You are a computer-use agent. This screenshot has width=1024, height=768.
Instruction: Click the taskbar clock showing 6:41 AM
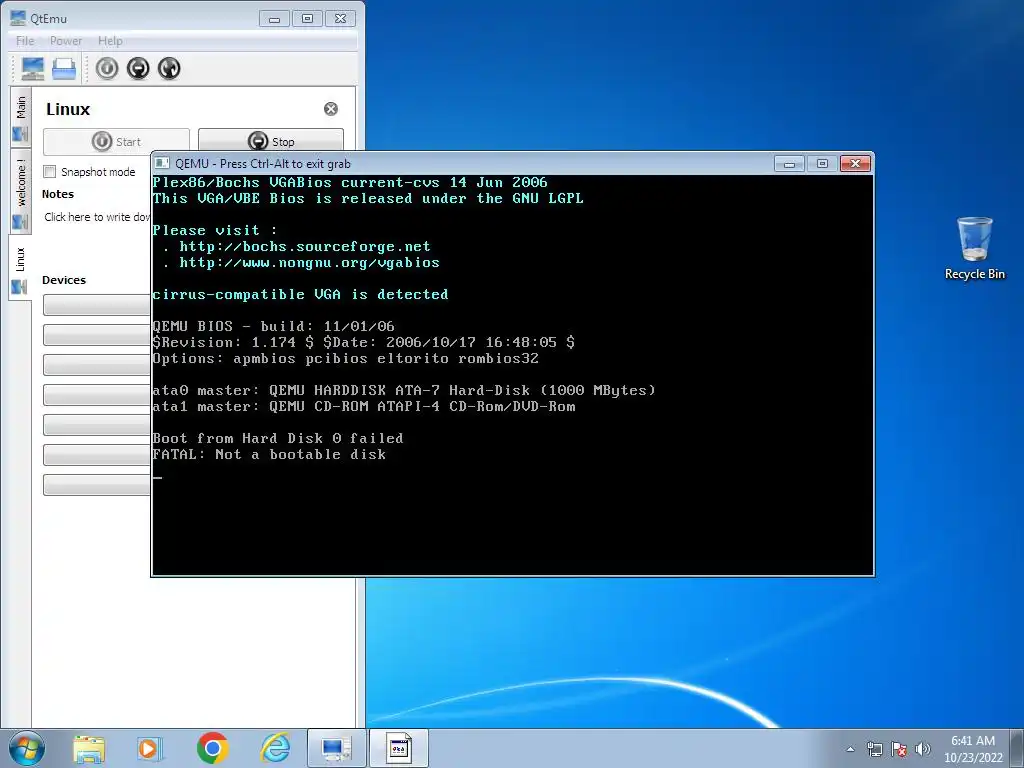pos(972,749)
